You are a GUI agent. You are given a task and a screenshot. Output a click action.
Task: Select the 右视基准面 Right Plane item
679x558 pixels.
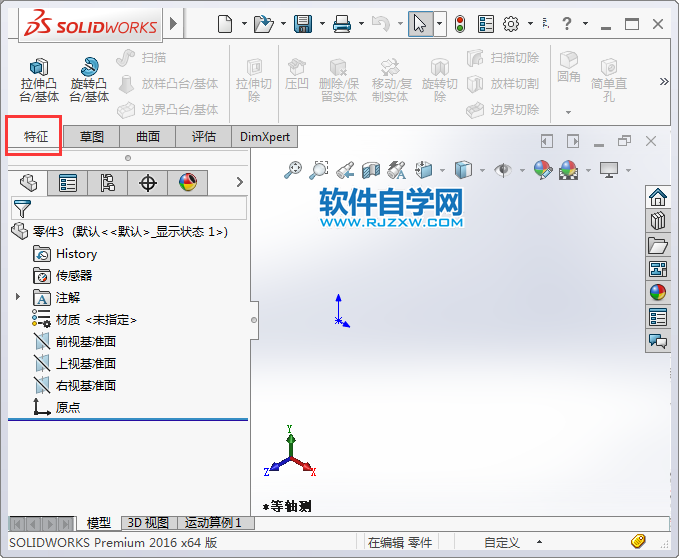point(74,385)
